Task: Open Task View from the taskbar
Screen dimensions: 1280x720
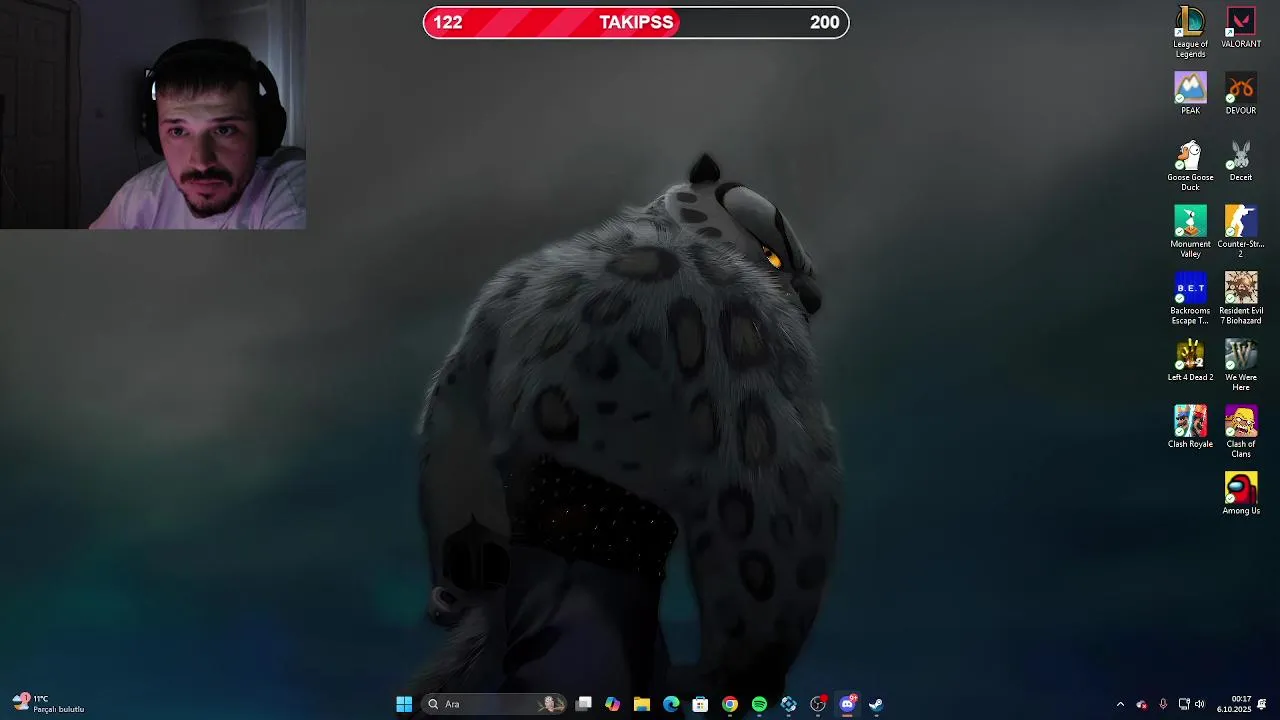Action: pyautogui.click(x=584, y=704)
